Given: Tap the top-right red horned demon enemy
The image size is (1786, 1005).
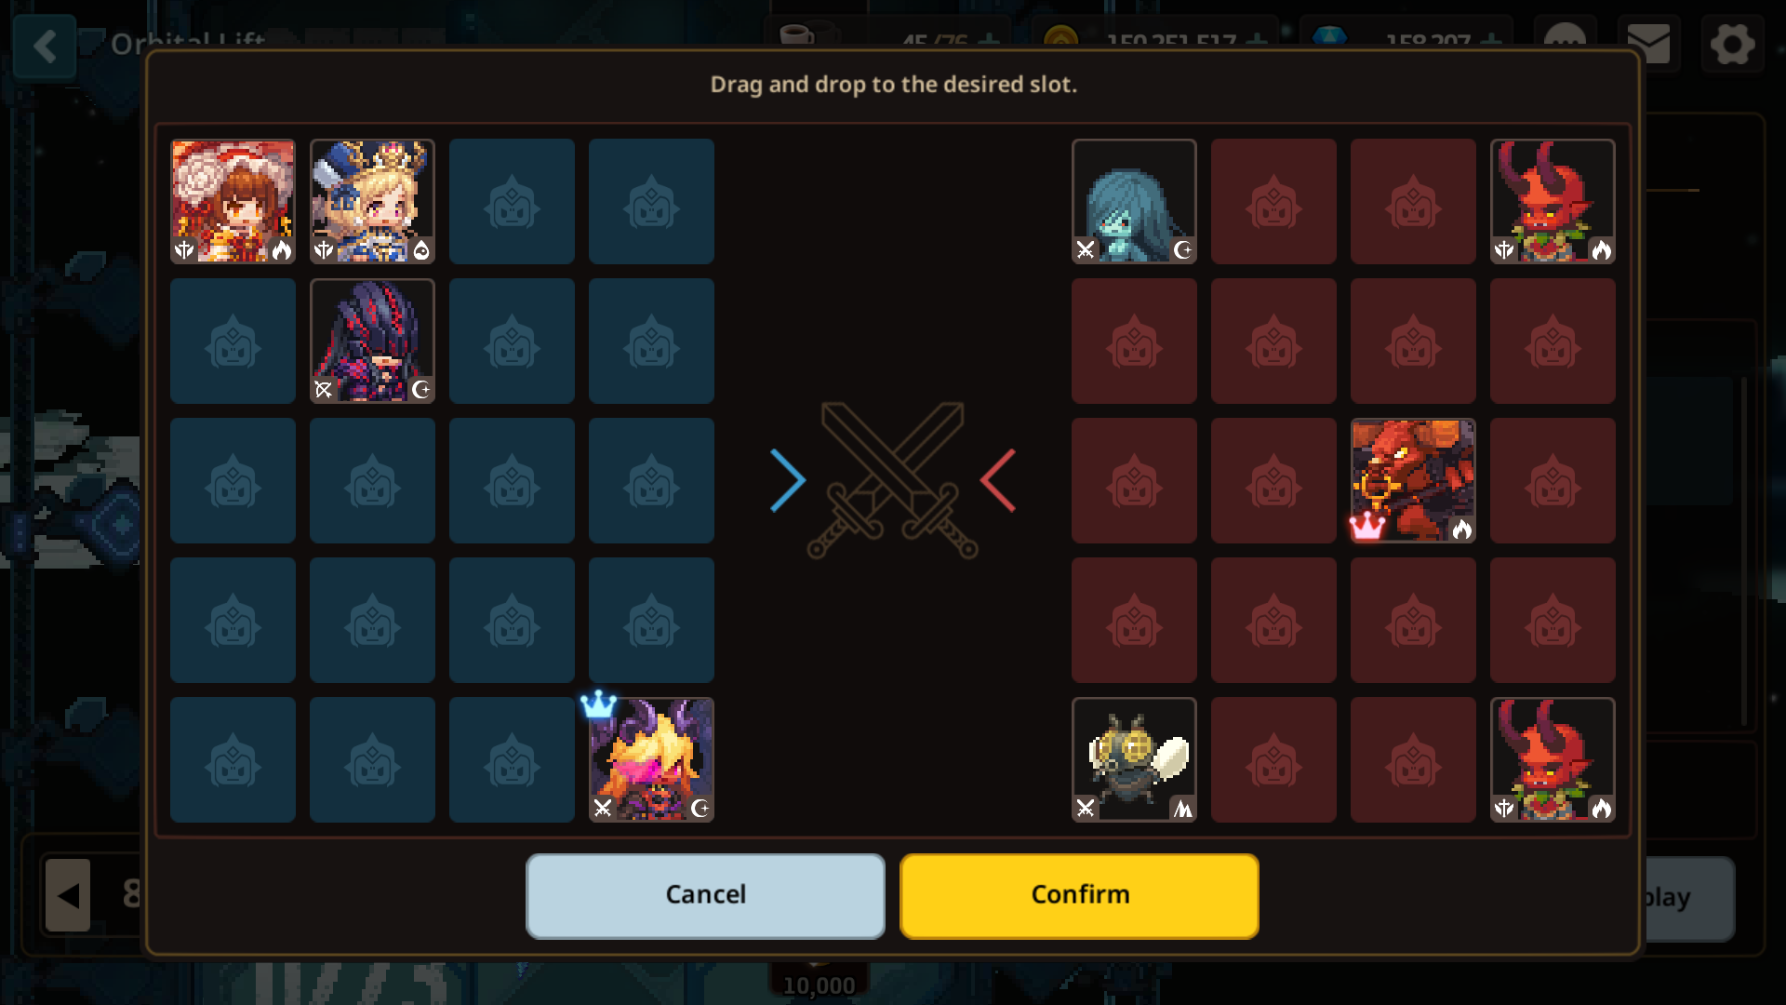Looking at the screenshot, I should [1553, 201].
